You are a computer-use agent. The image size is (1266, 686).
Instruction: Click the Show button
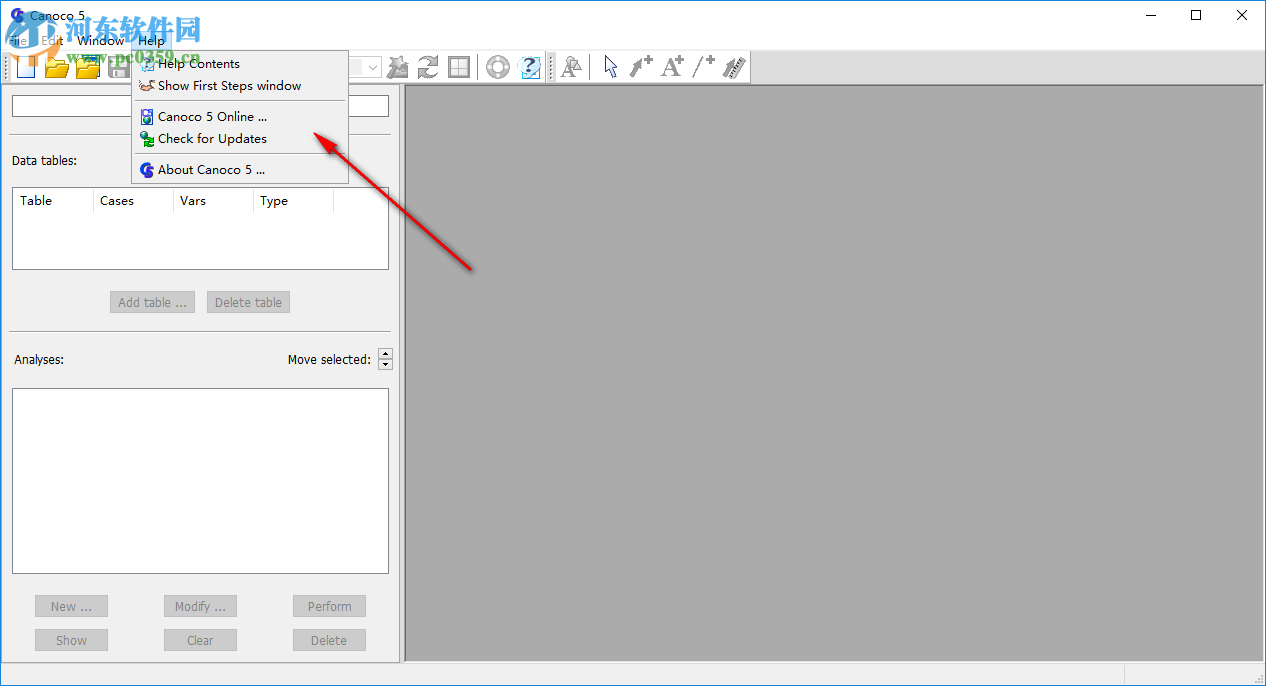(71, 640)
